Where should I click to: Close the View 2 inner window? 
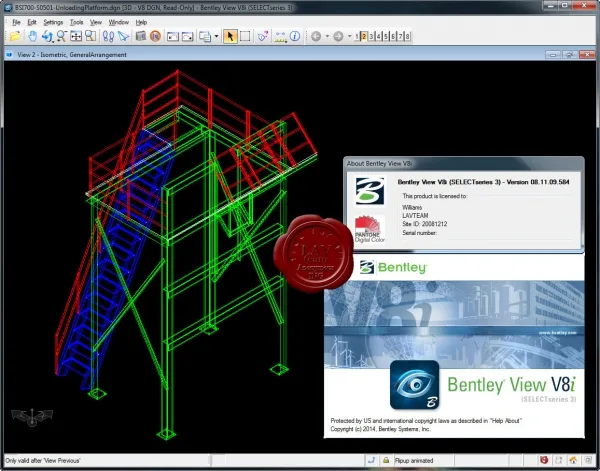pyautogui.click(x=587, y=55)
